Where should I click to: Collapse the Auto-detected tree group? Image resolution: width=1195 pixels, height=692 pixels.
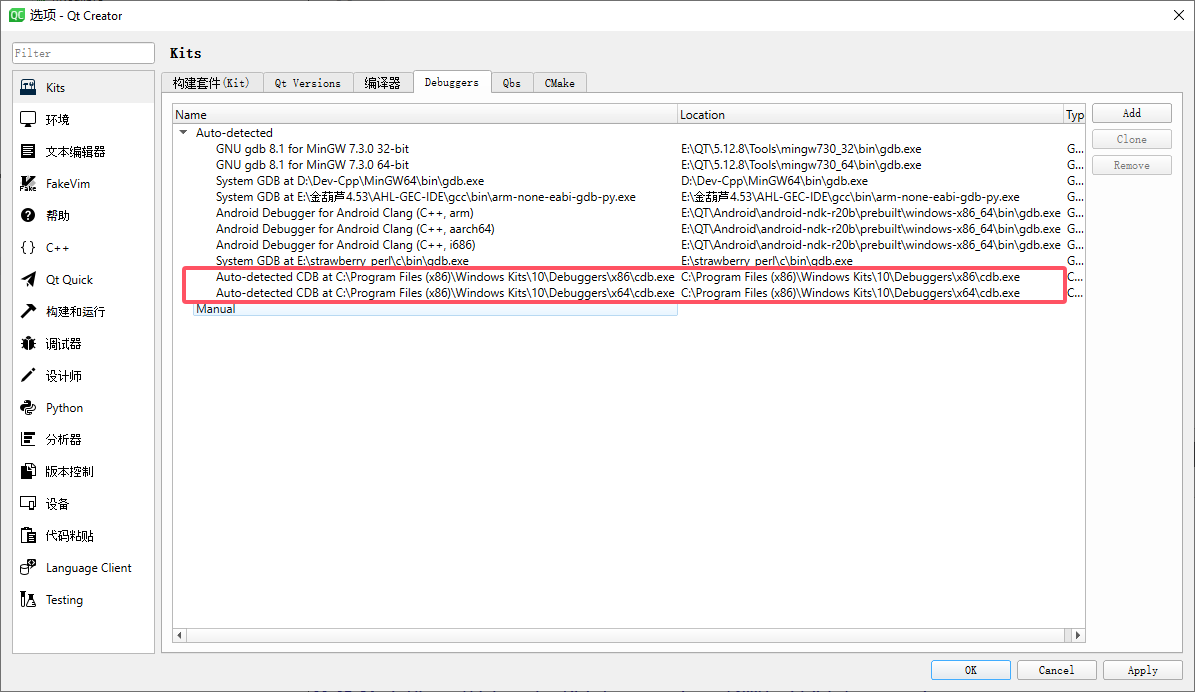183,133
